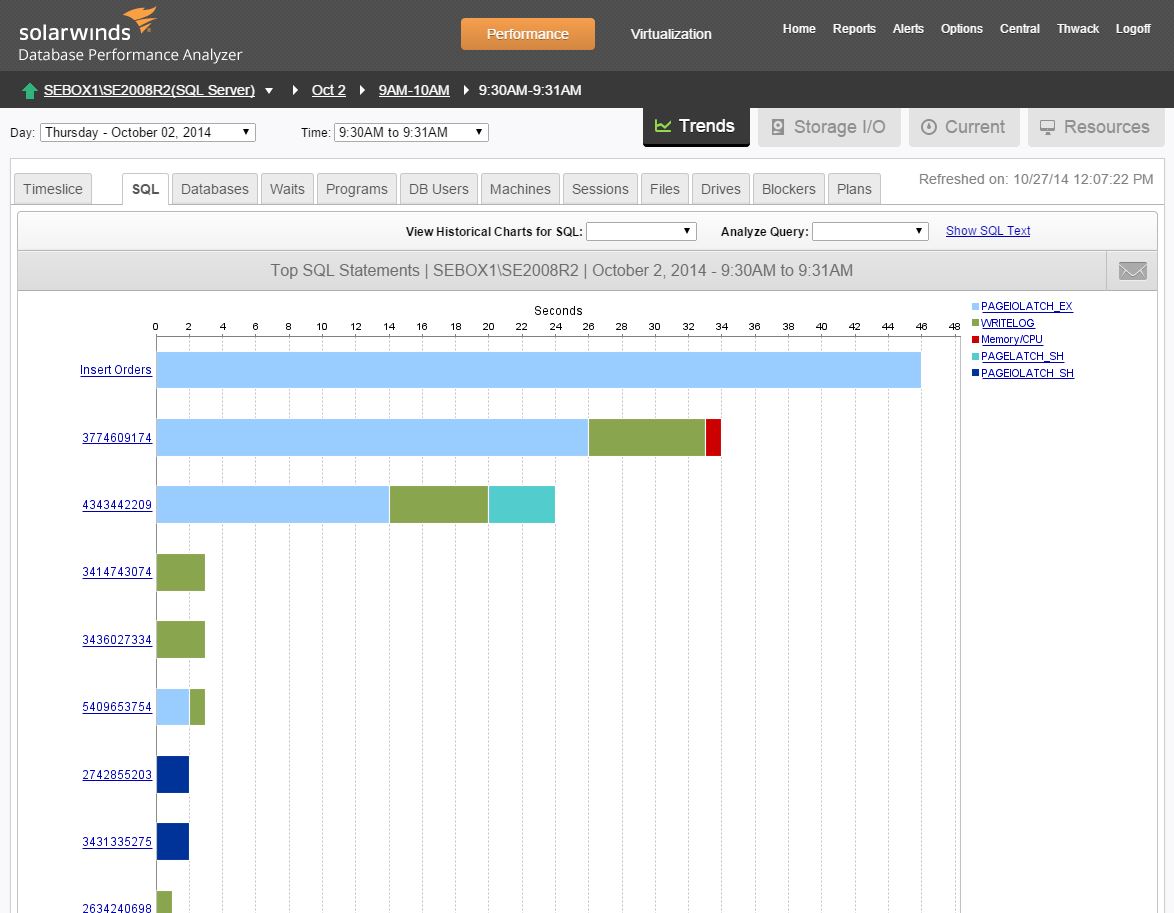Click the PAGELATCH_SH legend link
Screen dimensions: 1174x913
pos(1022,357)
